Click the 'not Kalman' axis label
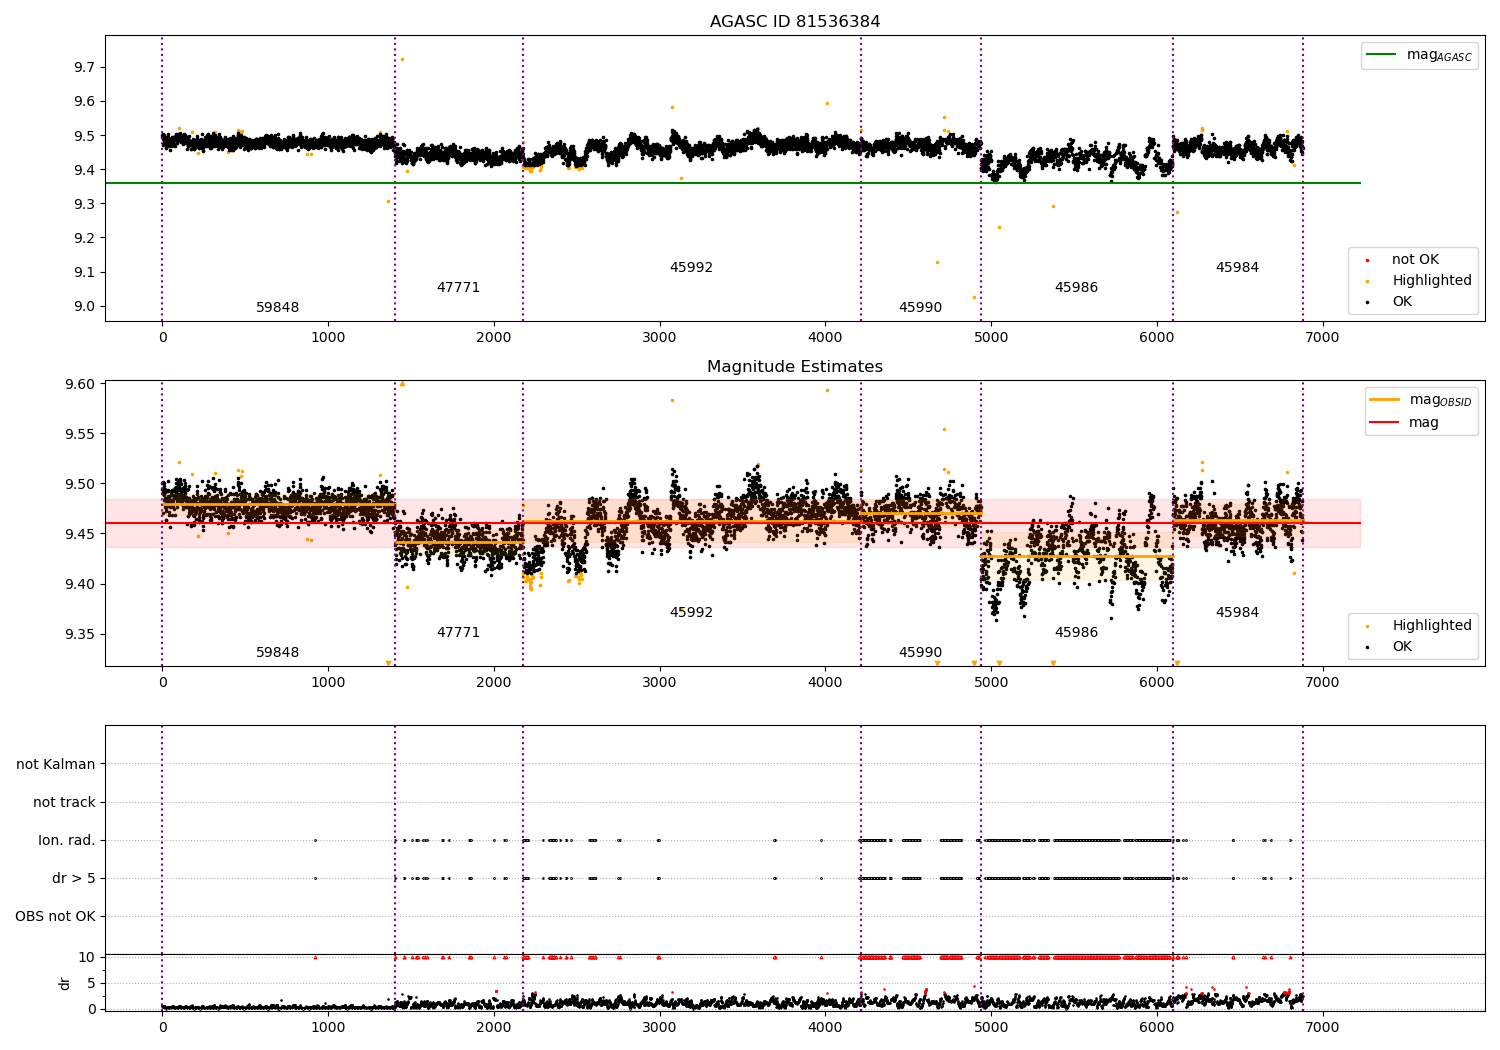 point(56,765)
